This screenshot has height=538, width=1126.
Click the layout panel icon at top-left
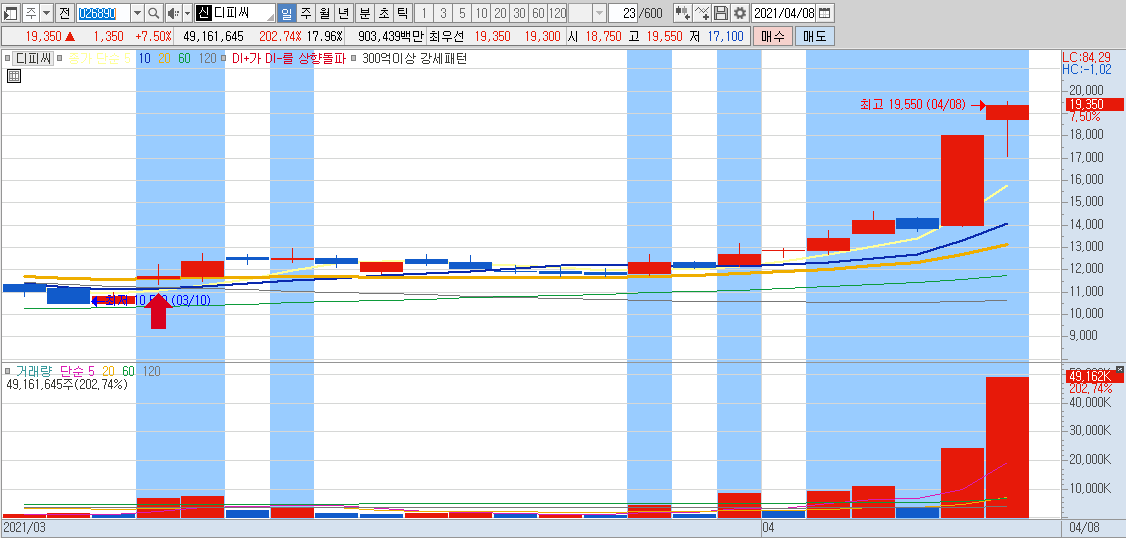(11, 13)
